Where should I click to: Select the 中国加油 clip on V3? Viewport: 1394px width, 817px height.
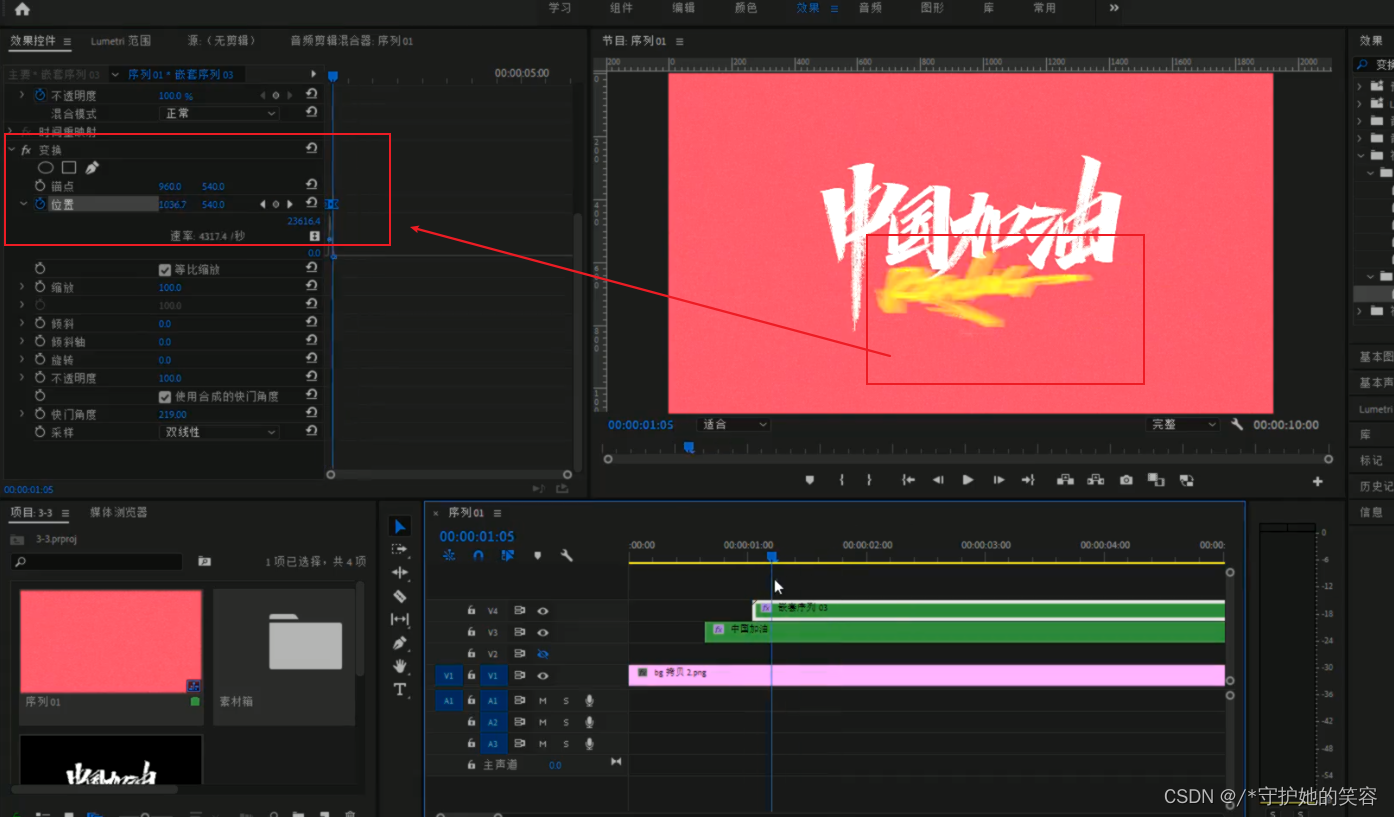(x=964, y=632)
